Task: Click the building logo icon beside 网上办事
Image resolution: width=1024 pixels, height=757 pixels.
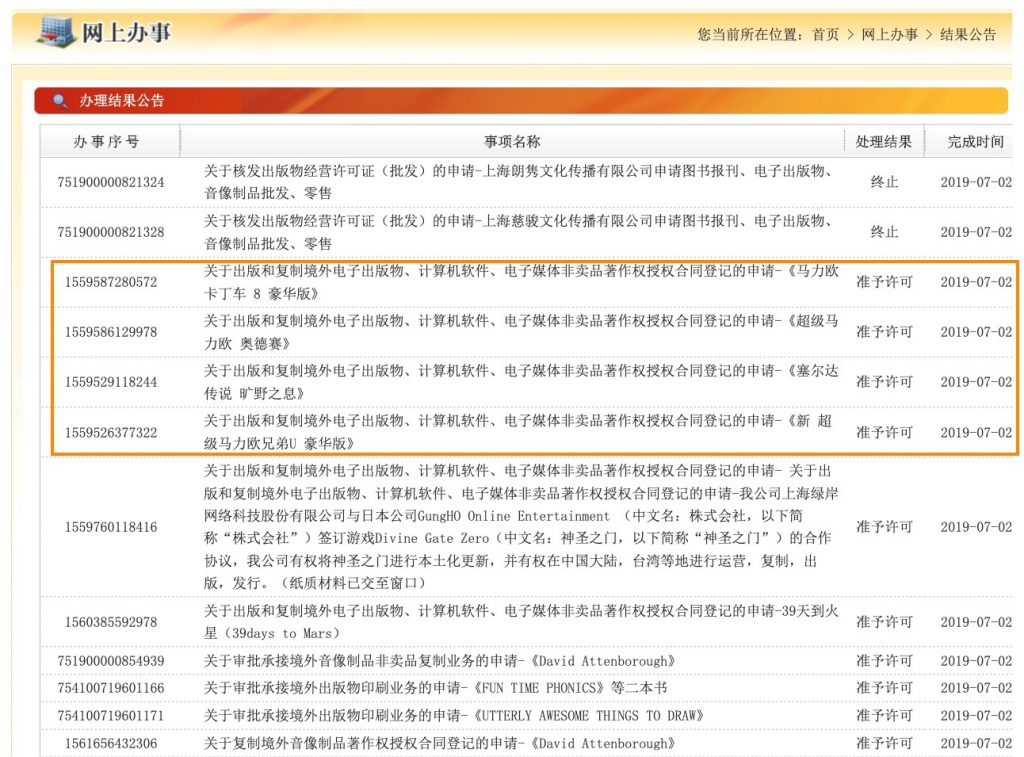Action: pyautogui.click(x=56, y=31)
